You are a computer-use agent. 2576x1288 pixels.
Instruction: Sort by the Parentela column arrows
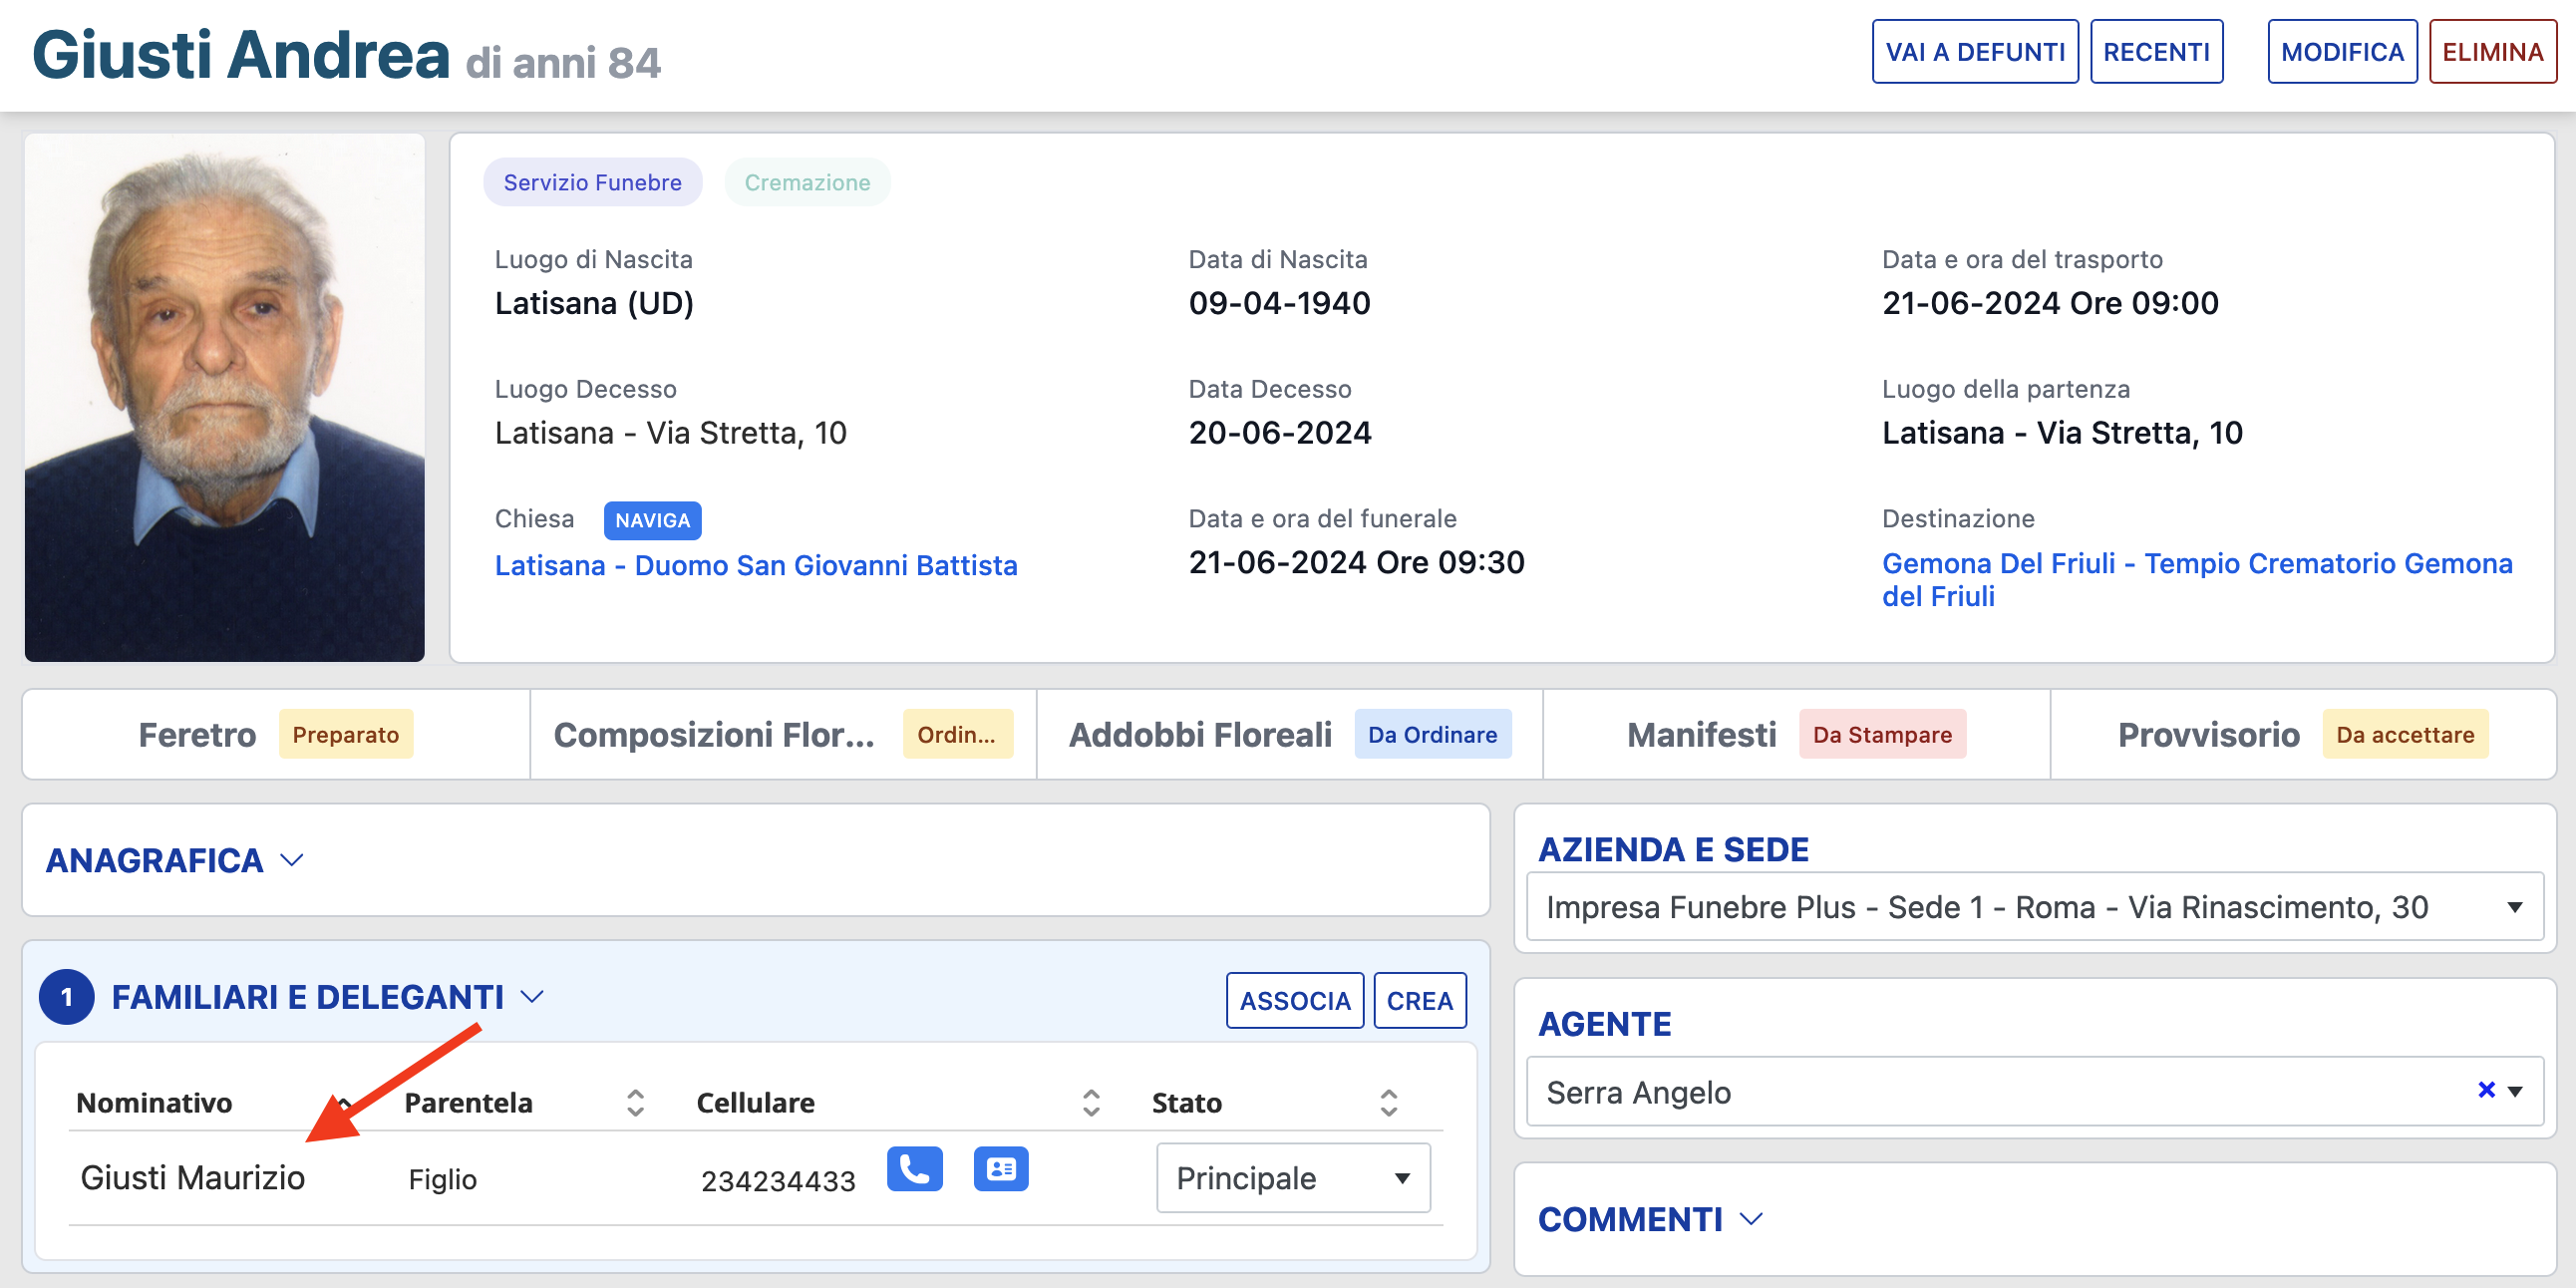pyautogui.click(x=635, y=1103)
